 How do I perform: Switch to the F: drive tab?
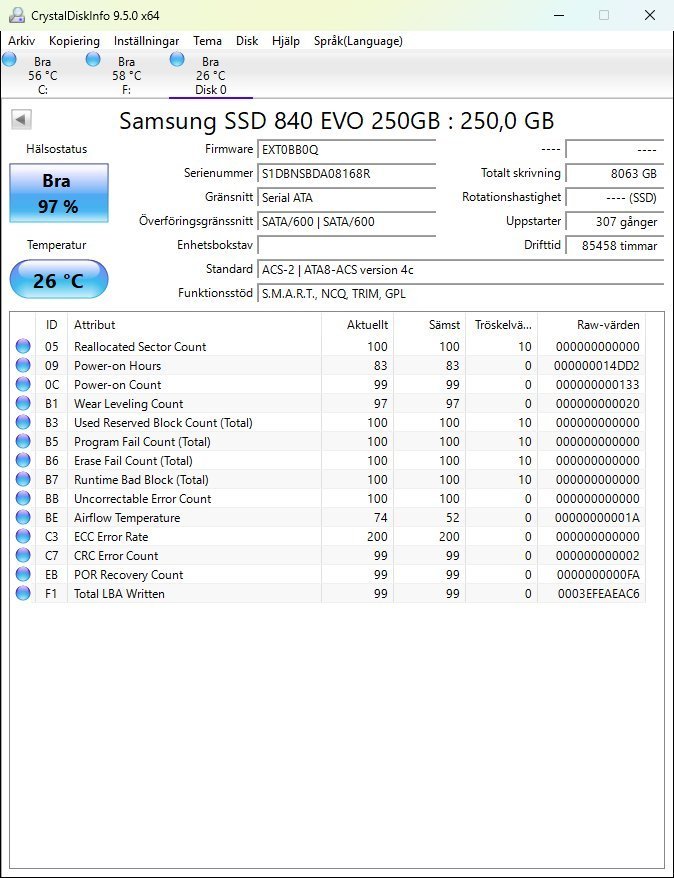[x=127, y=75]
